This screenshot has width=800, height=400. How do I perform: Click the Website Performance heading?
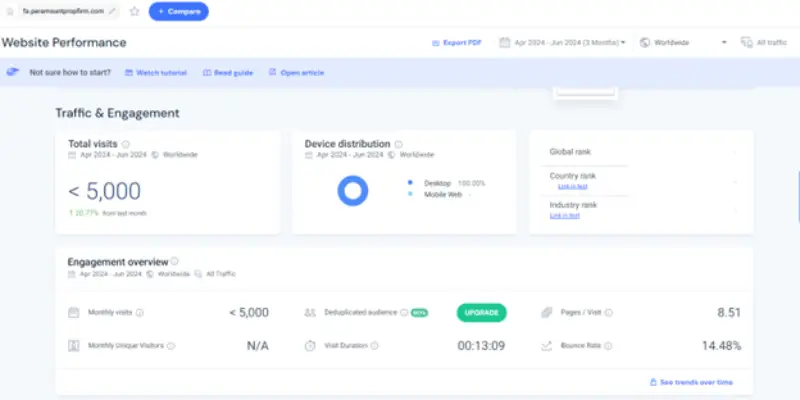(64, 43)
